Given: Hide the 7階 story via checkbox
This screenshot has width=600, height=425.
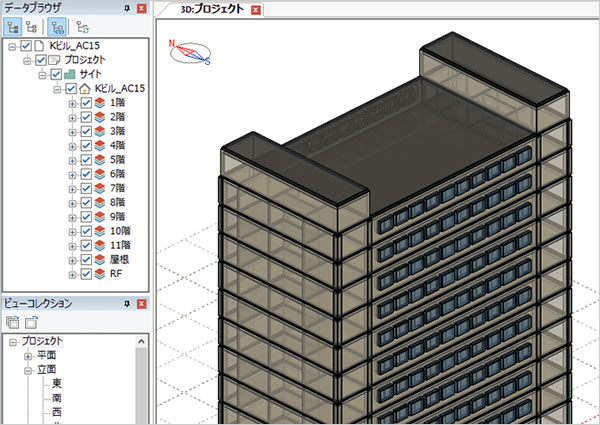Looking at the screenshot, I should (86, 188).
